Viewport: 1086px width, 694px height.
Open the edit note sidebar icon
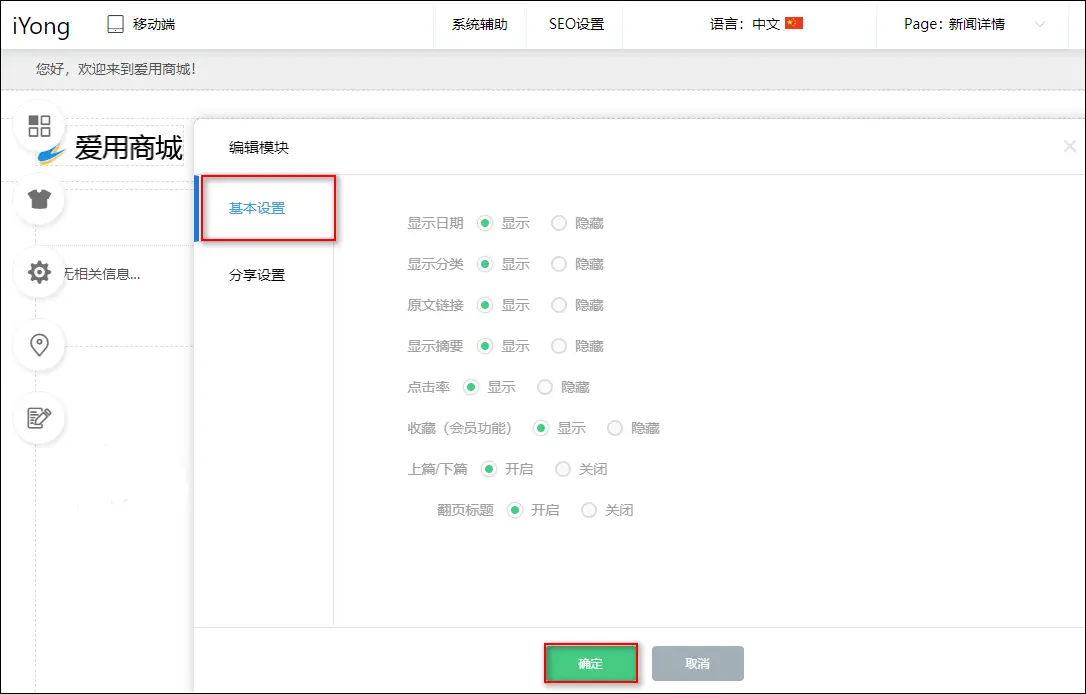[39, 418]
